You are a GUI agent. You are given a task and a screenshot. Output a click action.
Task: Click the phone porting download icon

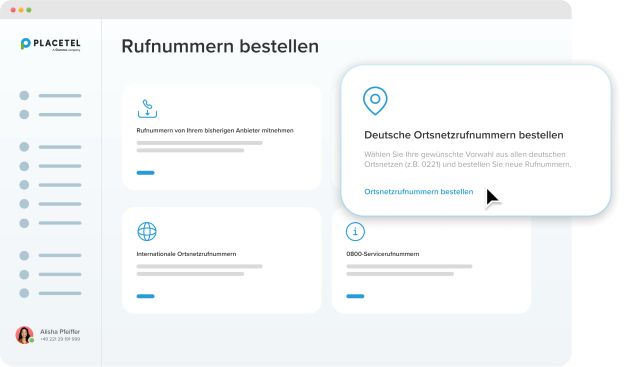147,109
